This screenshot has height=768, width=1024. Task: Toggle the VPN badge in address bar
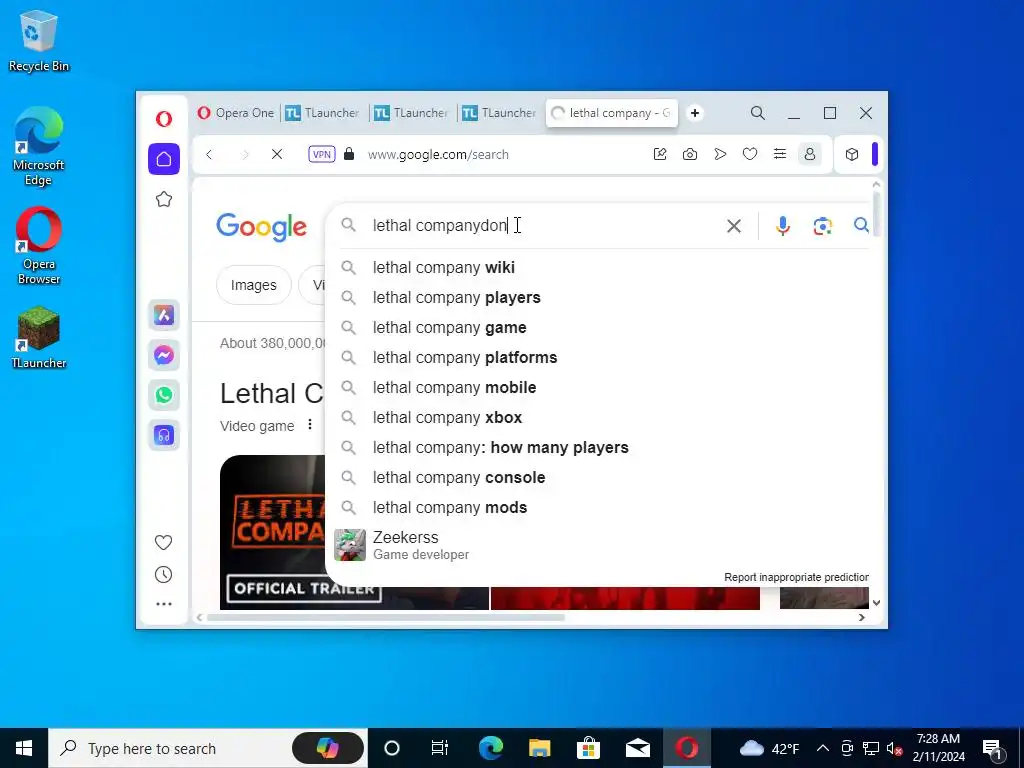(321, 154)
